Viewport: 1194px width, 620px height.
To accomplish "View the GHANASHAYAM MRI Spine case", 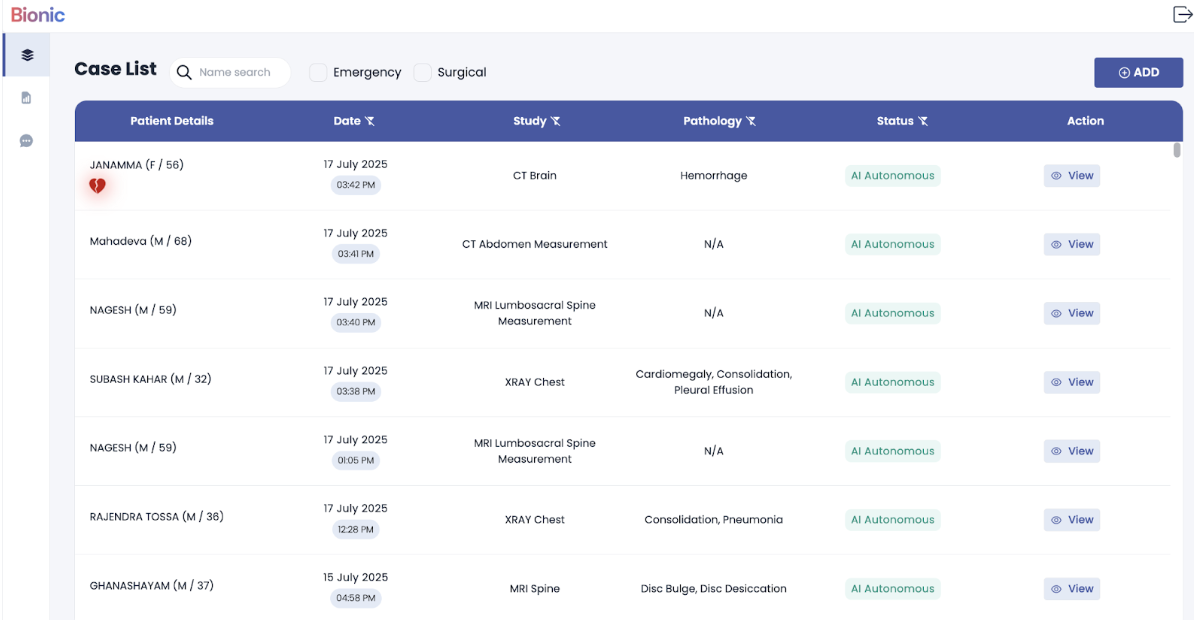I will (x=1072, y=589).
